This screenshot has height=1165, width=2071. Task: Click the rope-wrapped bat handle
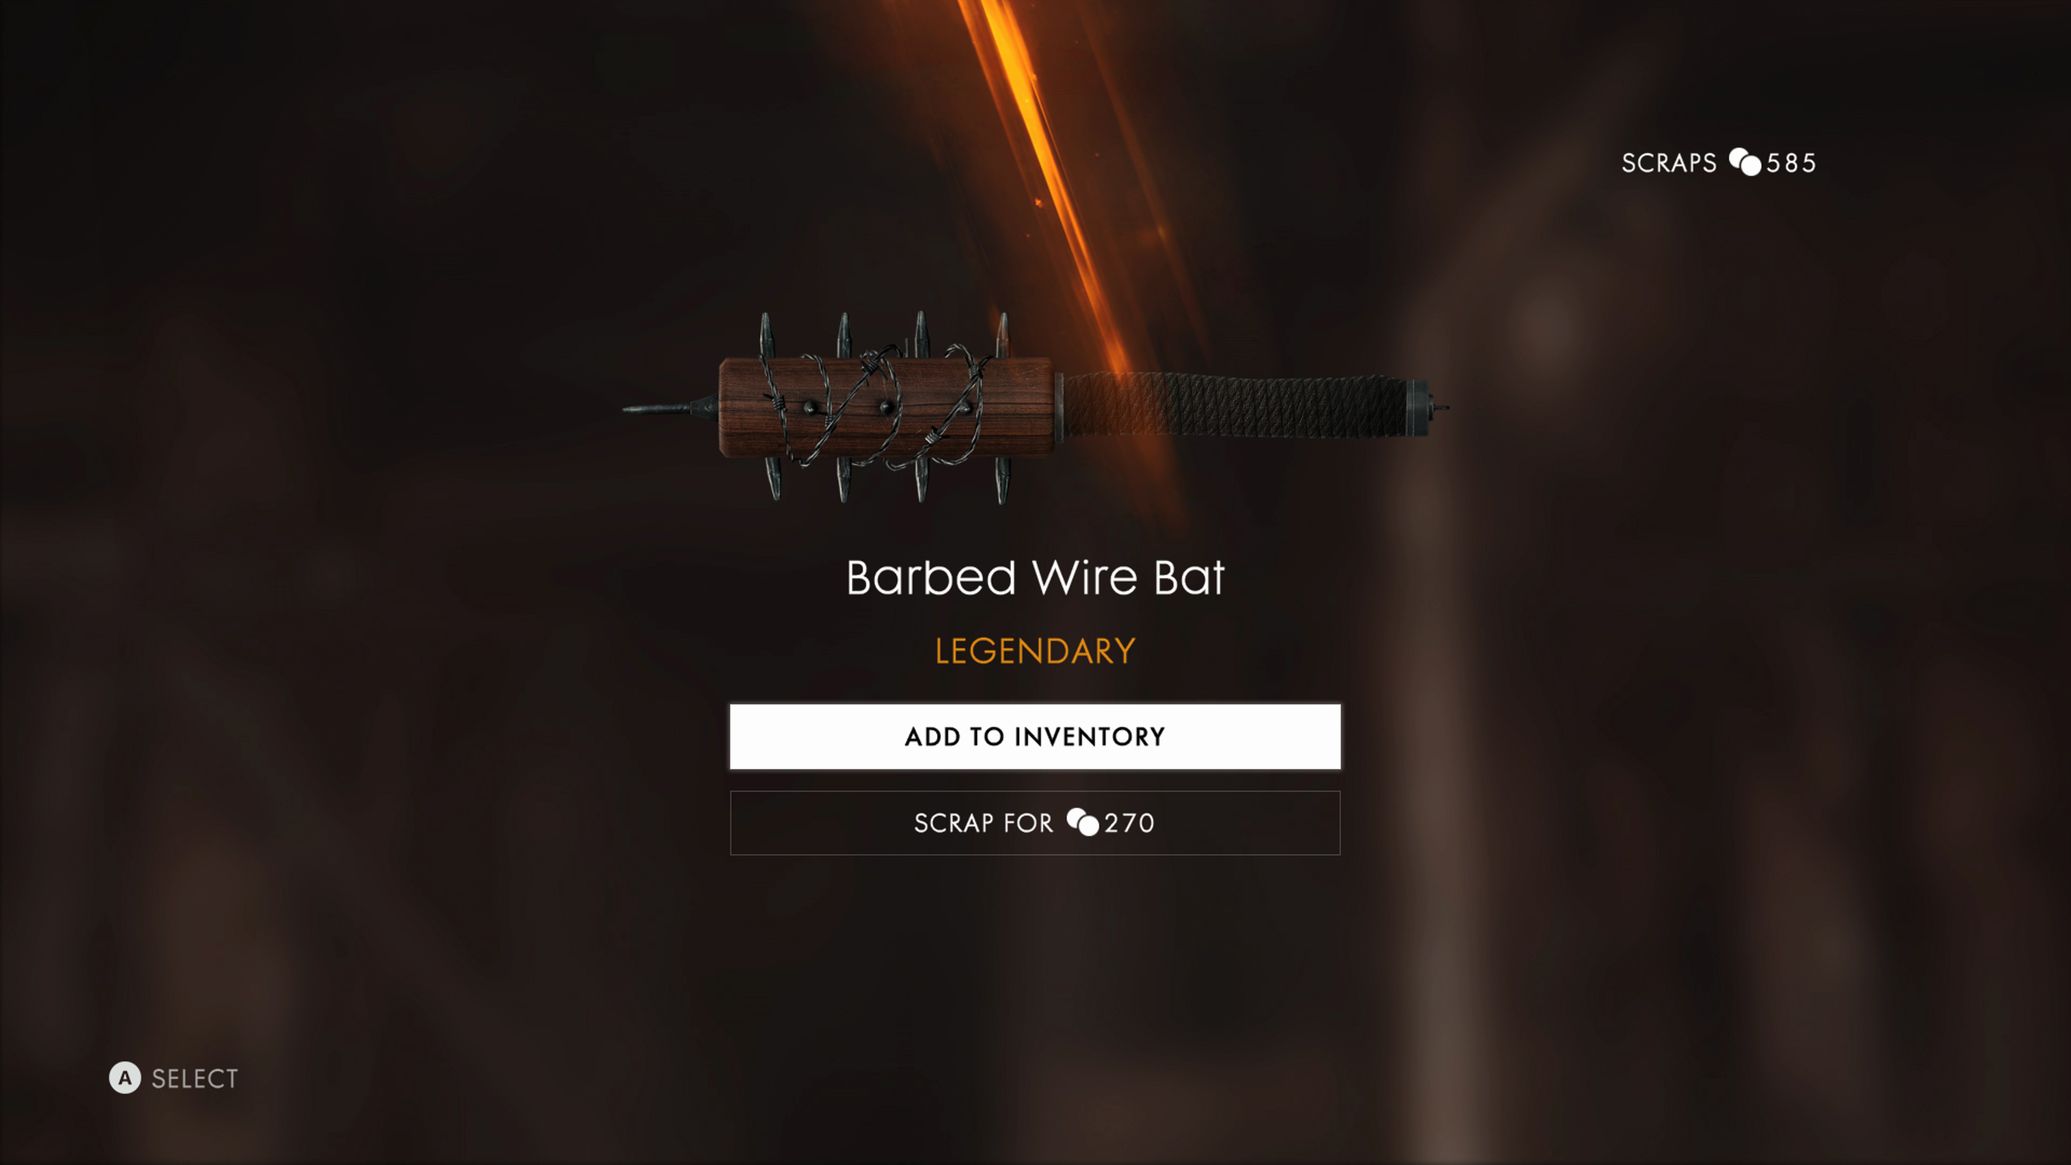[x=1235, y=405]
